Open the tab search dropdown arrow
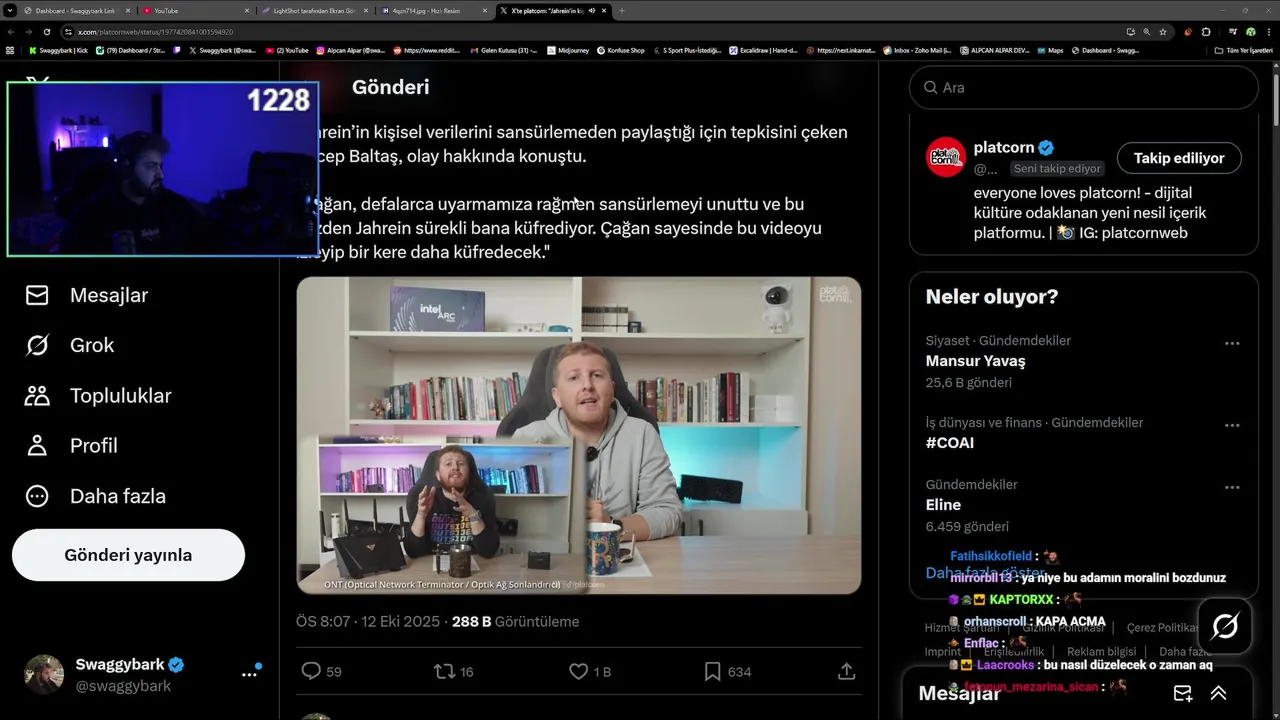Screen dimensions: 1280x720 coord(10,10)
